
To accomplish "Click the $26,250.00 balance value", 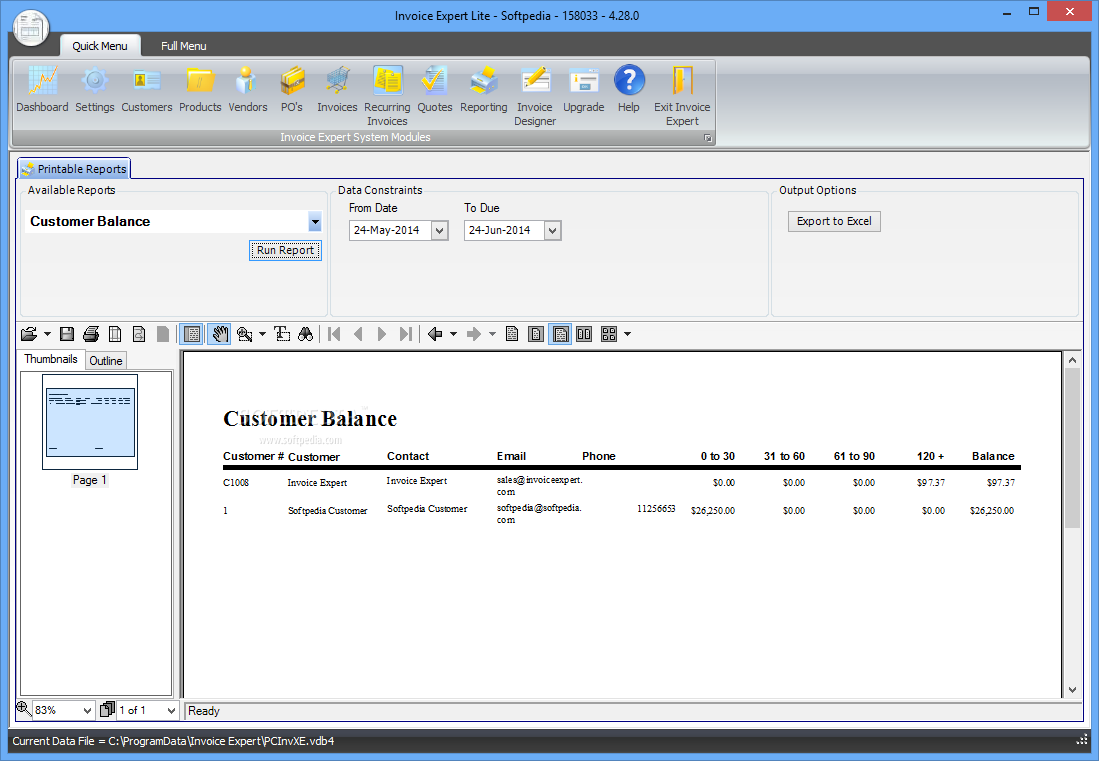I will coord(992,511).
